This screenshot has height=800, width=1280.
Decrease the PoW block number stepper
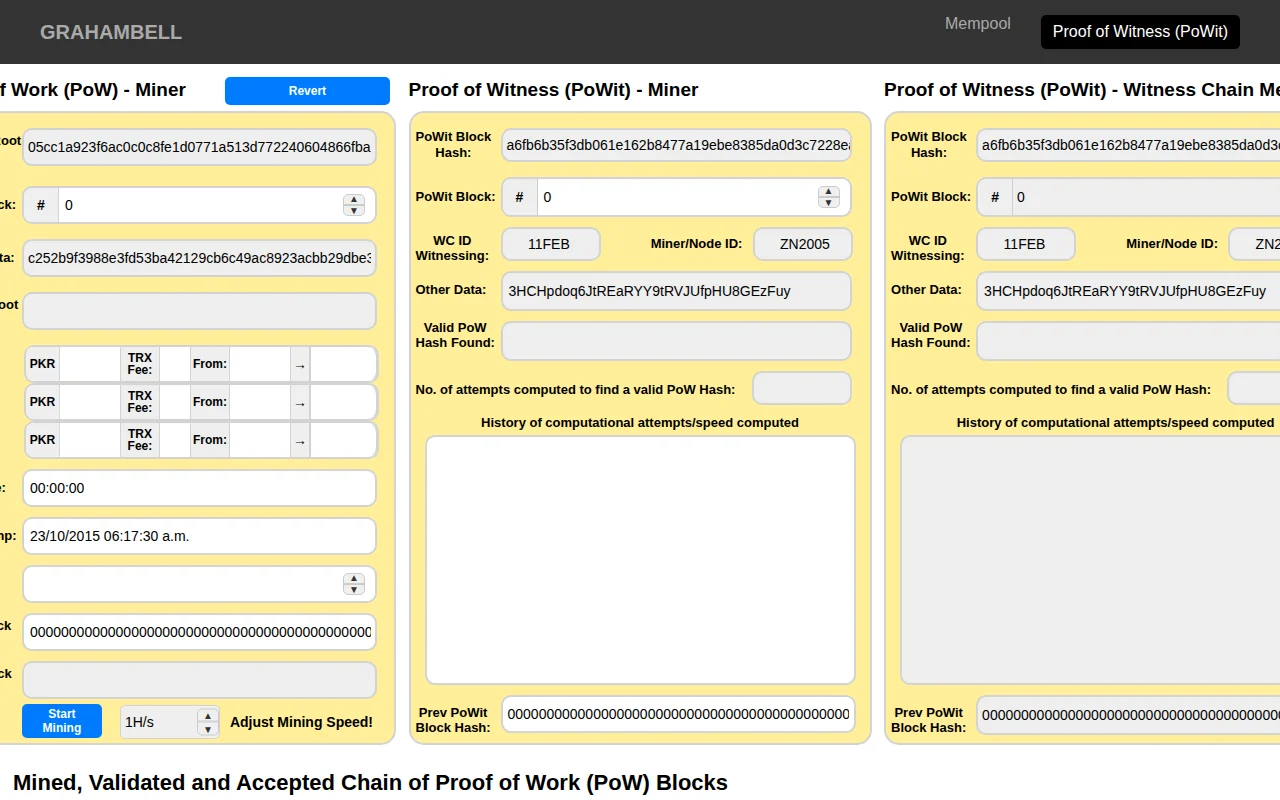(x=354, y=210)
